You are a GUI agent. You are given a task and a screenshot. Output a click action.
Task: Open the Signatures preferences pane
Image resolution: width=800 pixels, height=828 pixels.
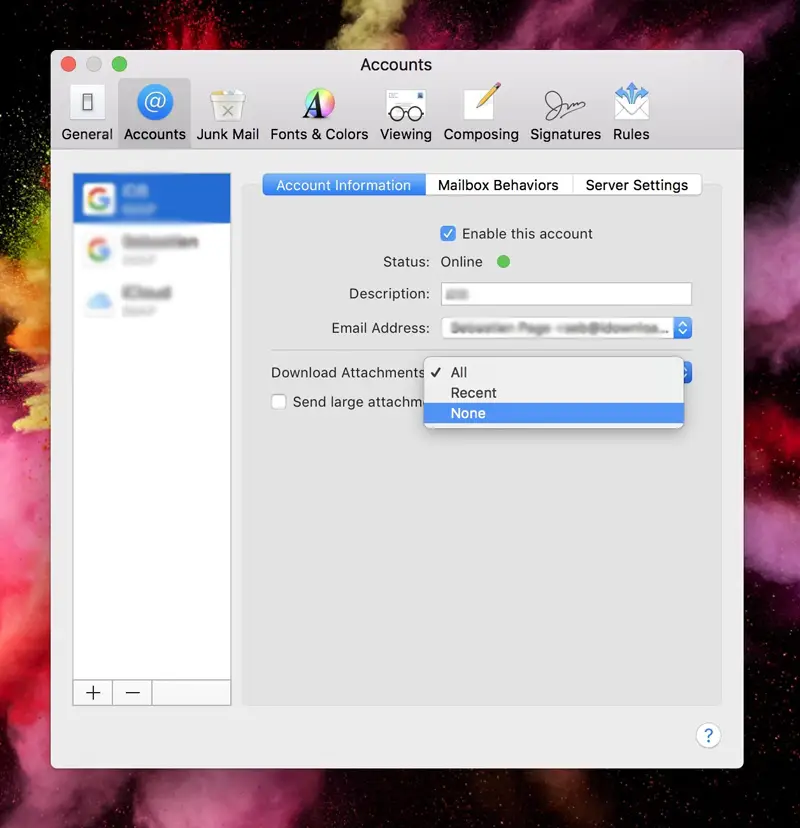[x=565, y=113]
